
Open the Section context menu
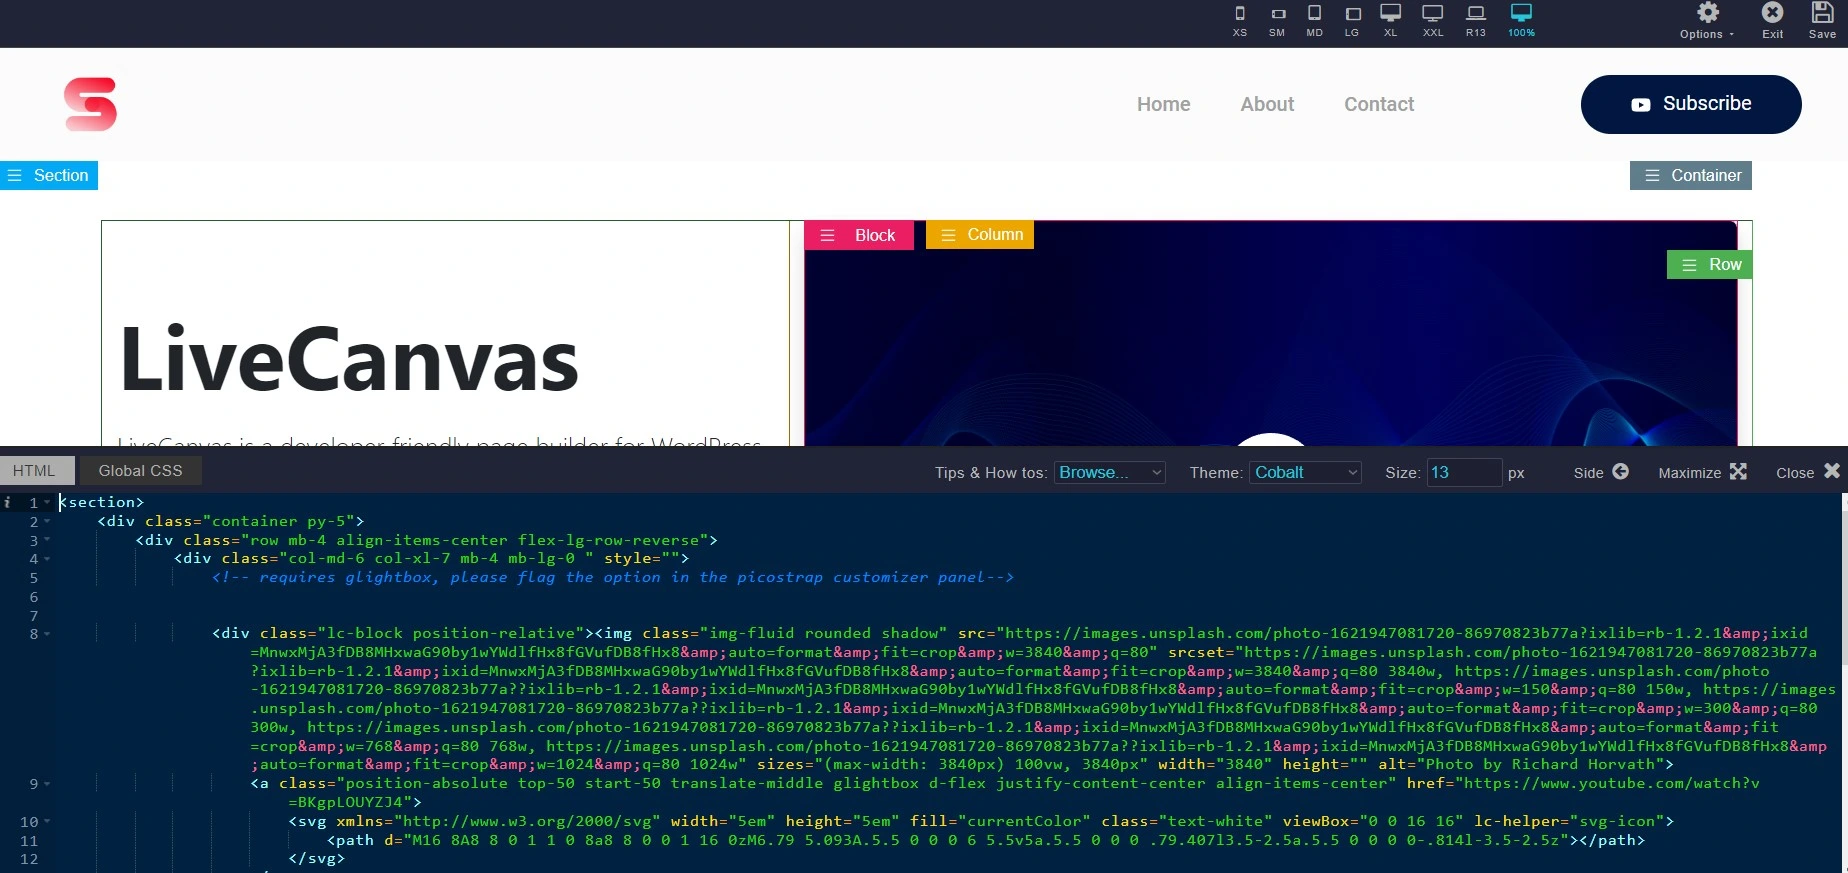[49, 175]
